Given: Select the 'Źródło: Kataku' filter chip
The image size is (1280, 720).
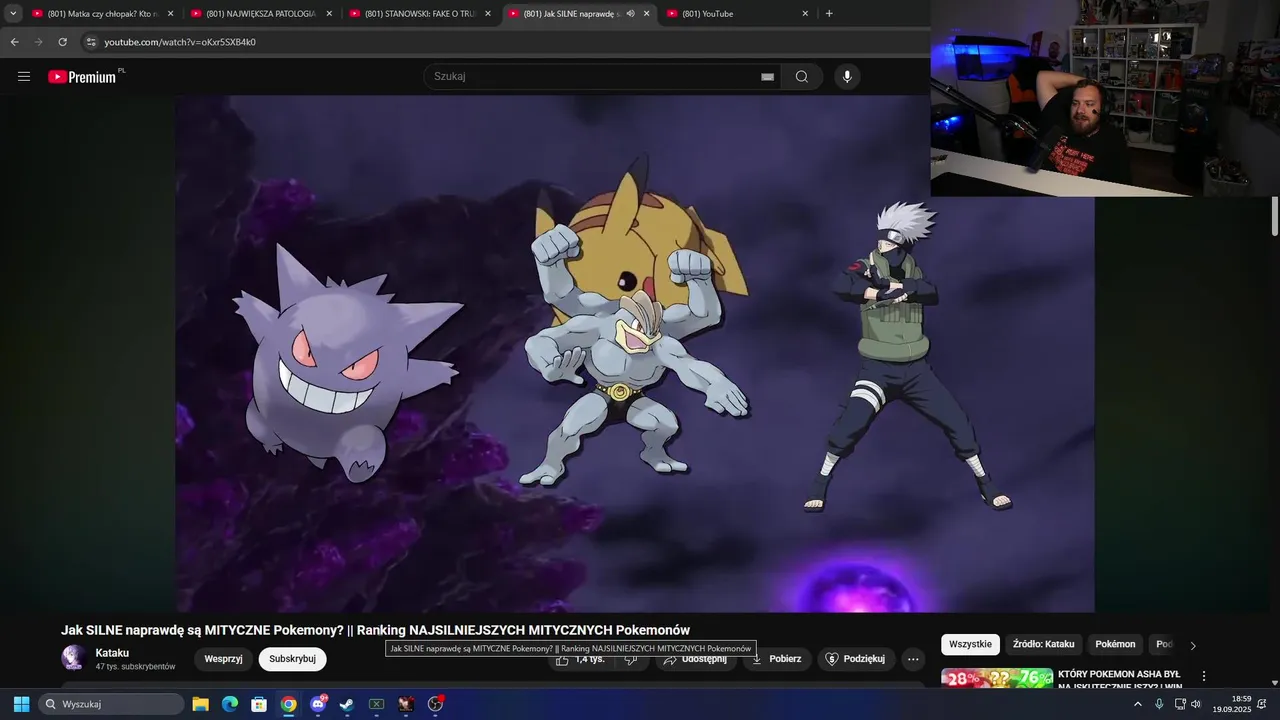Looking at the screenshot, I should click(x=1043, y=645).
